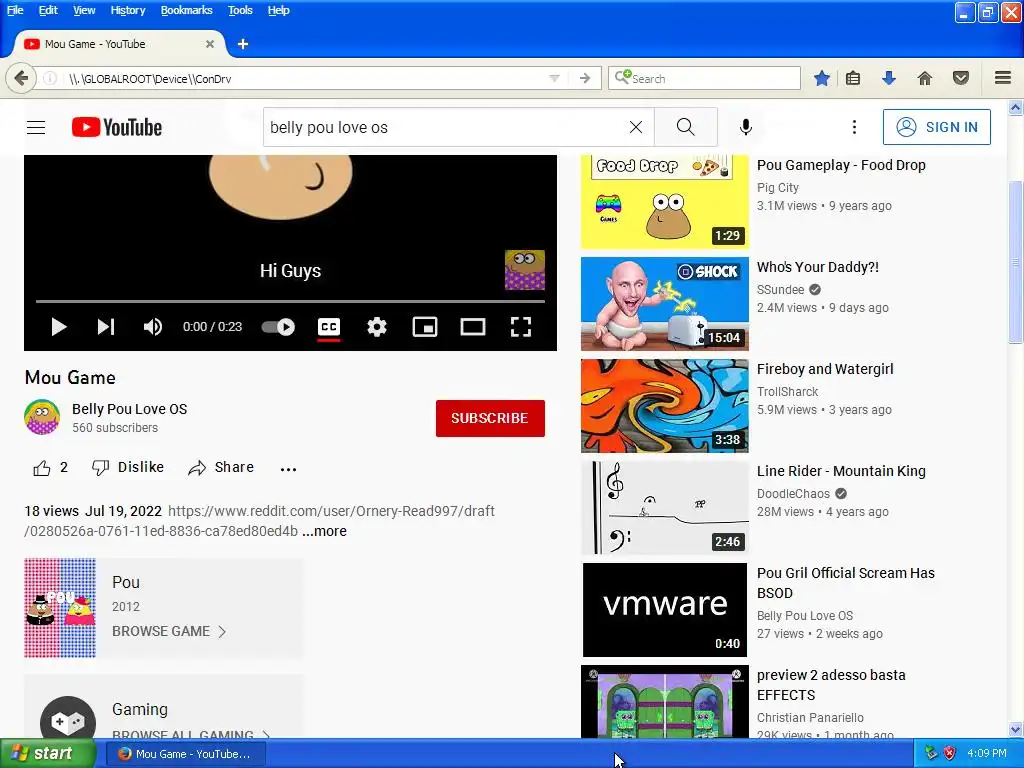Image resolution: width=1024 pixels, height=768 pixels.
Task: Browse the Pou game page
Action: tap(168, 632)
